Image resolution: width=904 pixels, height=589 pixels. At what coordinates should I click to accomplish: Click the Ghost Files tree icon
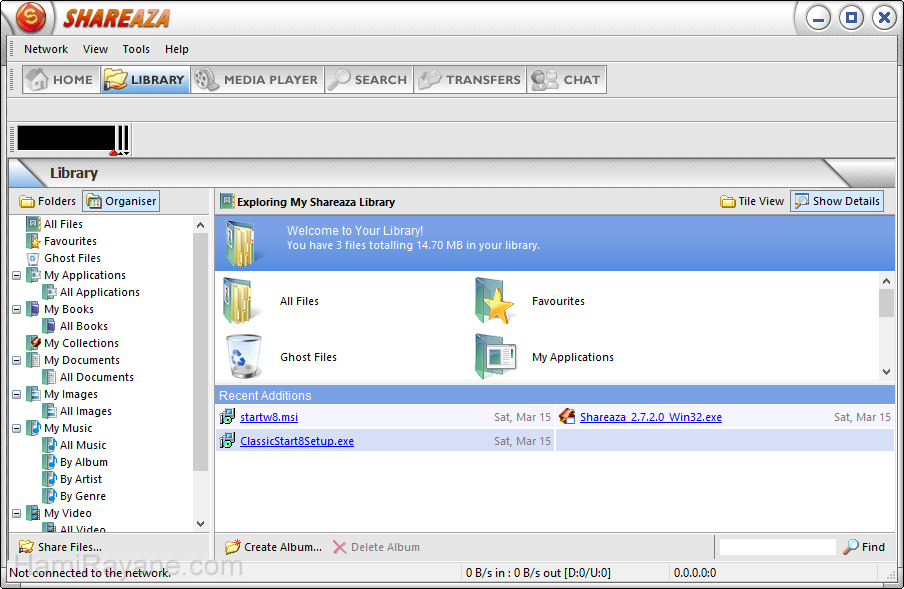point(33,258)
